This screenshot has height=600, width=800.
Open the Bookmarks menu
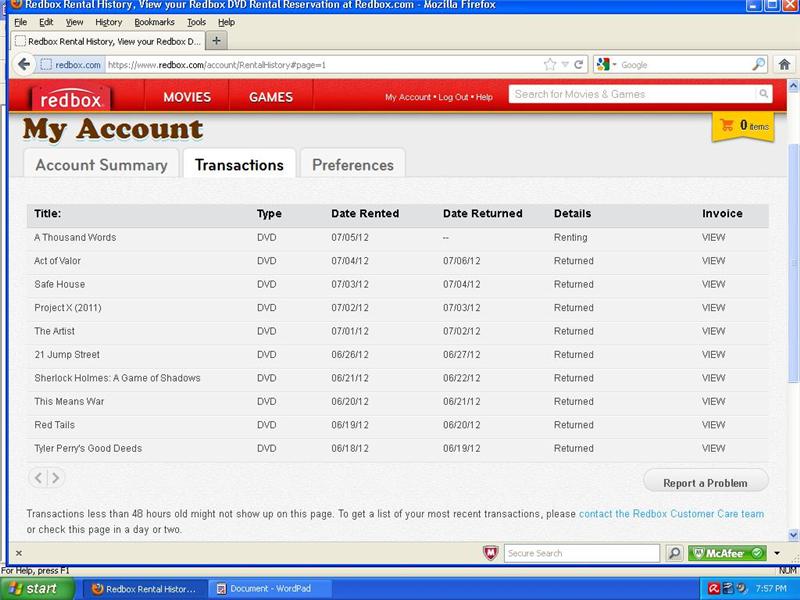tap(154, 22)
